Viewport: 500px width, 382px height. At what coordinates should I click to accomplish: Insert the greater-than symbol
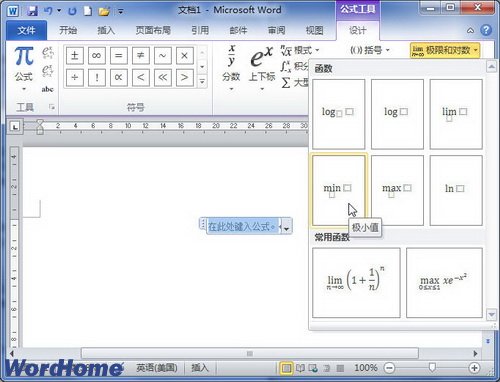[184, 77]
